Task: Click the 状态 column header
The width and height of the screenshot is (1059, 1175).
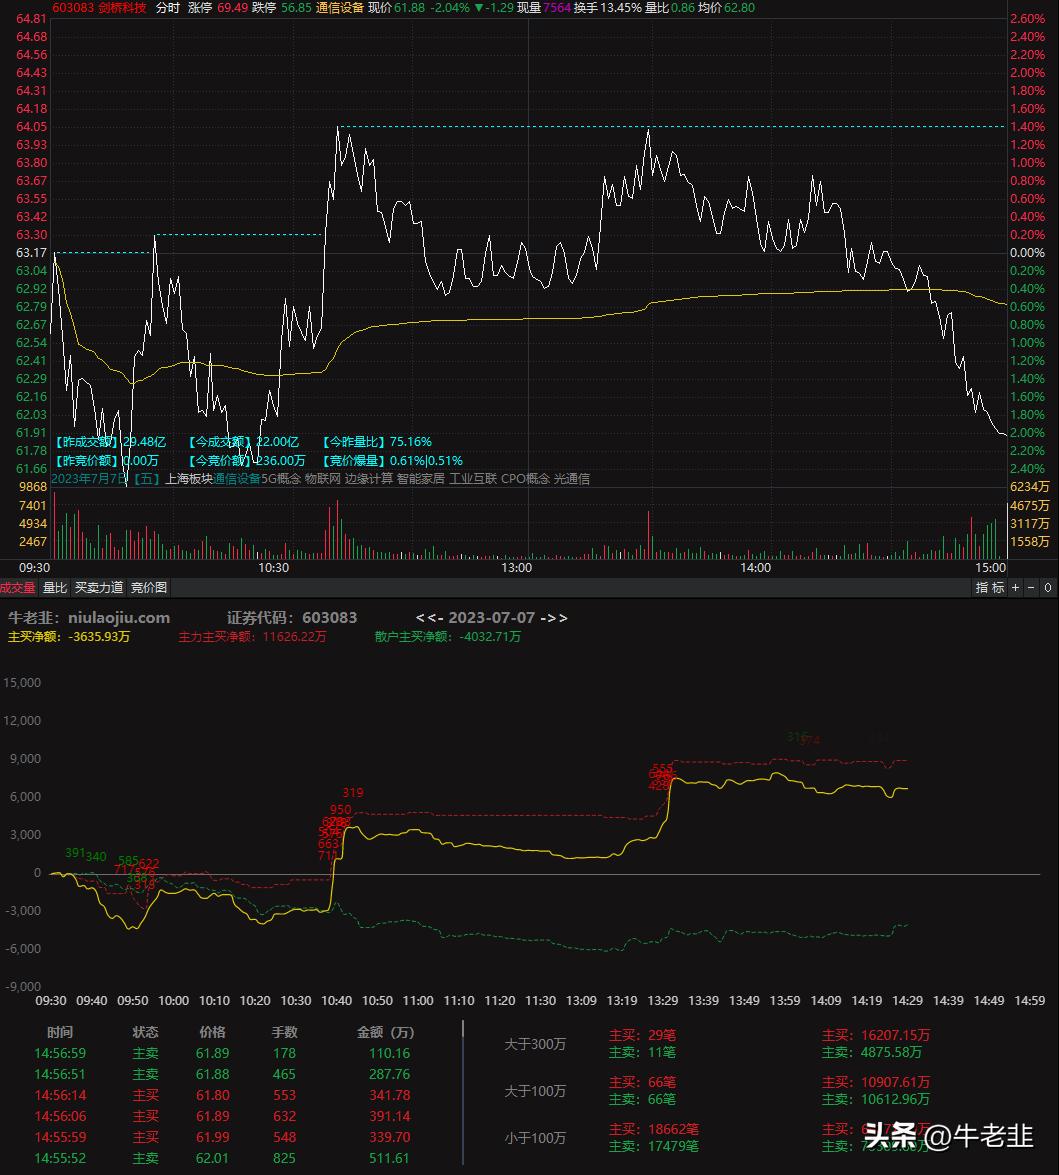Action: pyautogui.click(x=145, y=1032)
